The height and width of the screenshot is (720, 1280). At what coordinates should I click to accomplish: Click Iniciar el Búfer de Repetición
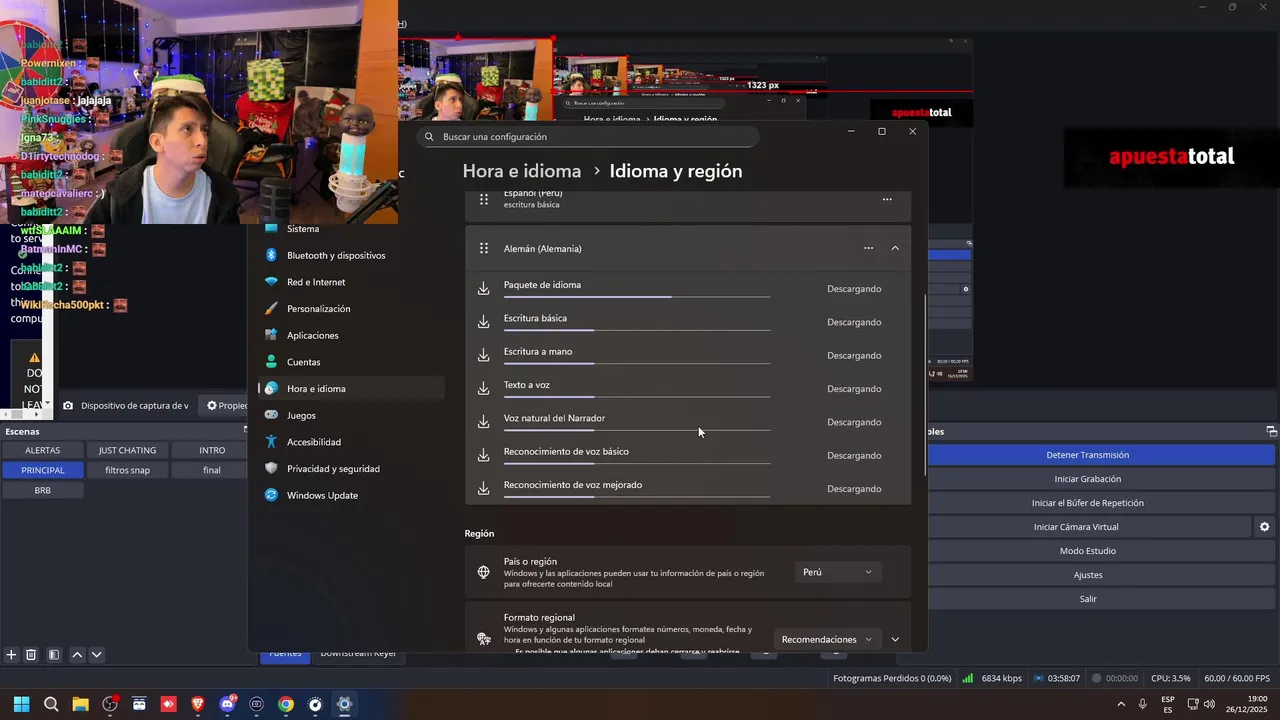pos(1087,503)
